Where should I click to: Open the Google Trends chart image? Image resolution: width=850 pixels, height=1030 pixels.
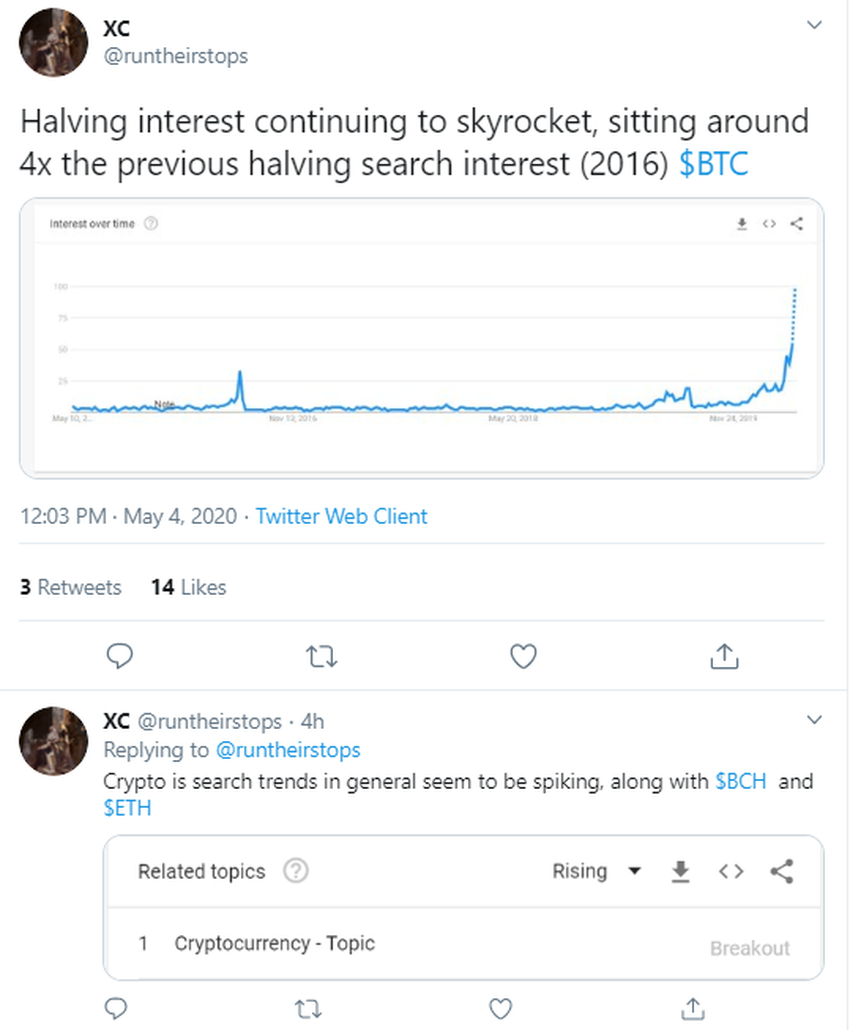point(421,338)
